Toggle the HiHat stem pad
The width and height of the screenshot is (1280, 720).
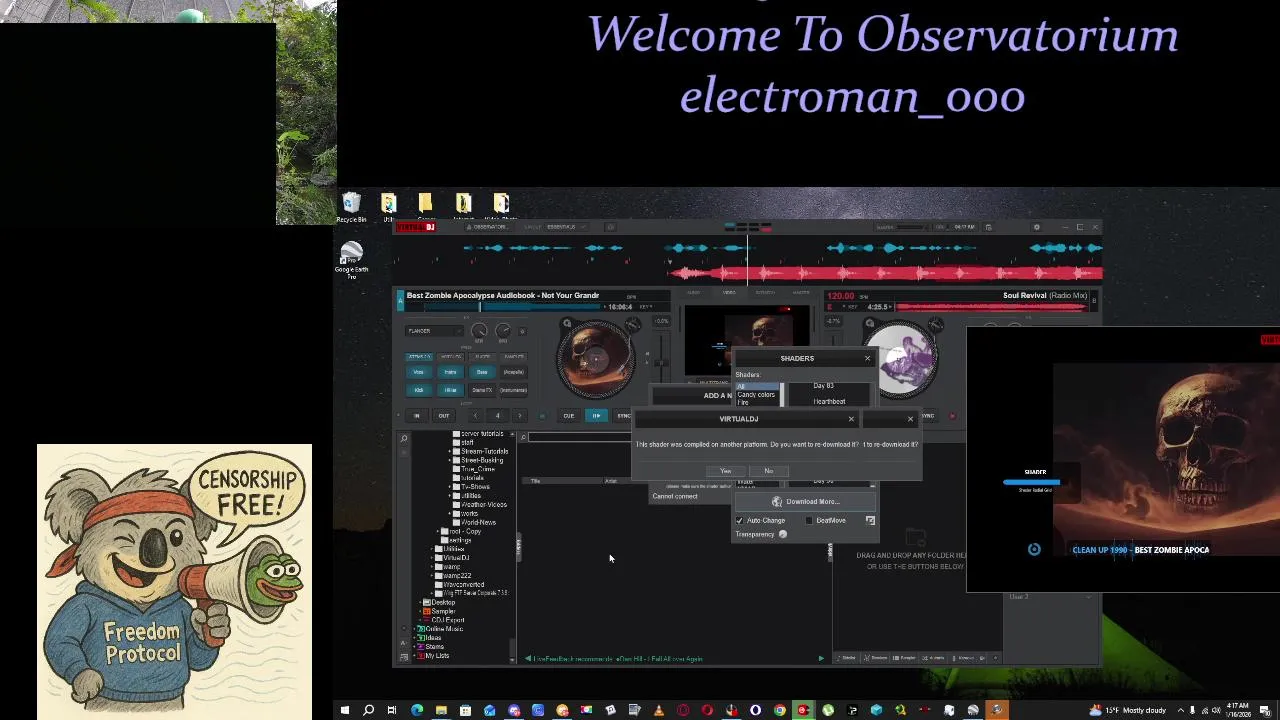pyautogui.click(x=451, y=390)
